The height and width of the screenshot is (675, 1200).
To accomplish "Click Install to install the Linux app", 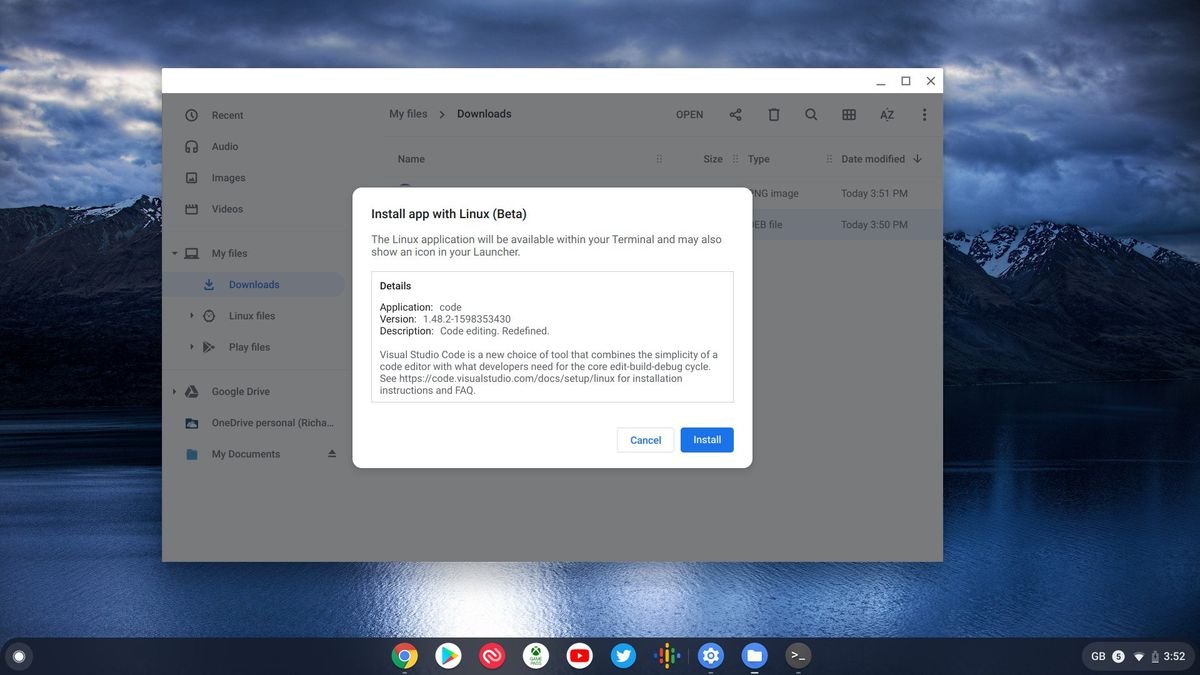I will pyautogui.click(x=706, y=440).
